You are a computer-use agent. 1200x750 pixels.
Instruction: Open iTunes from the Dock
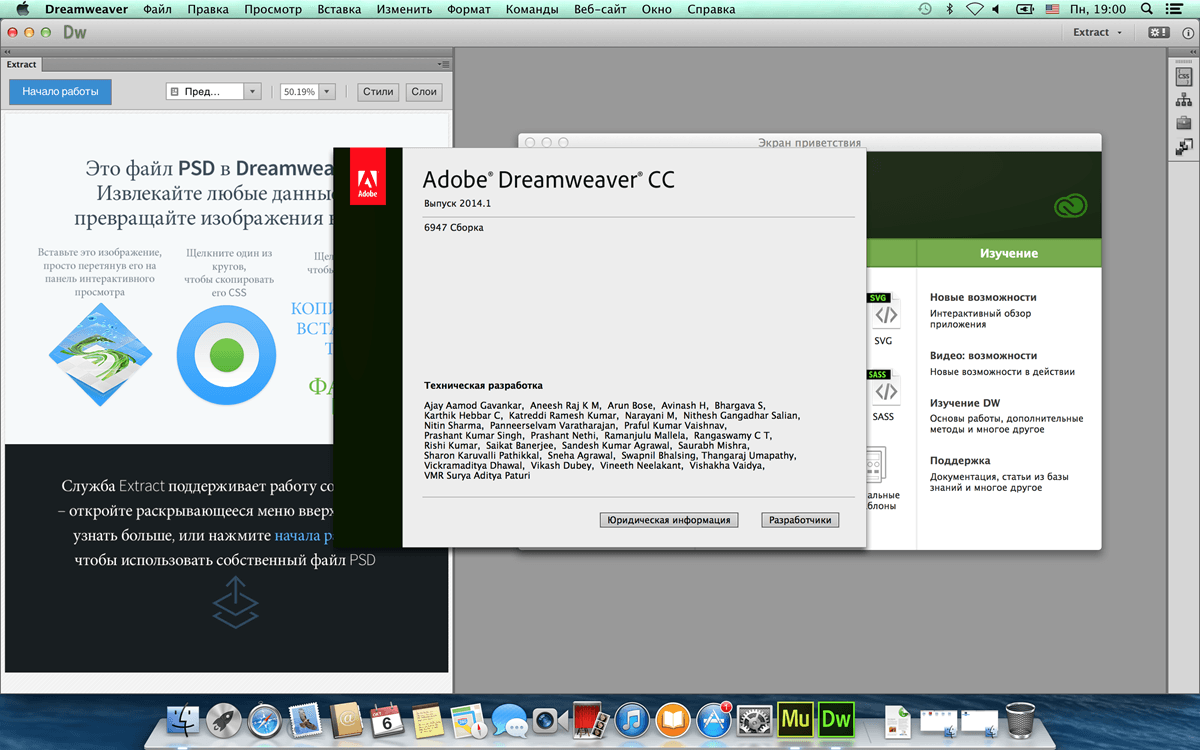632,718
